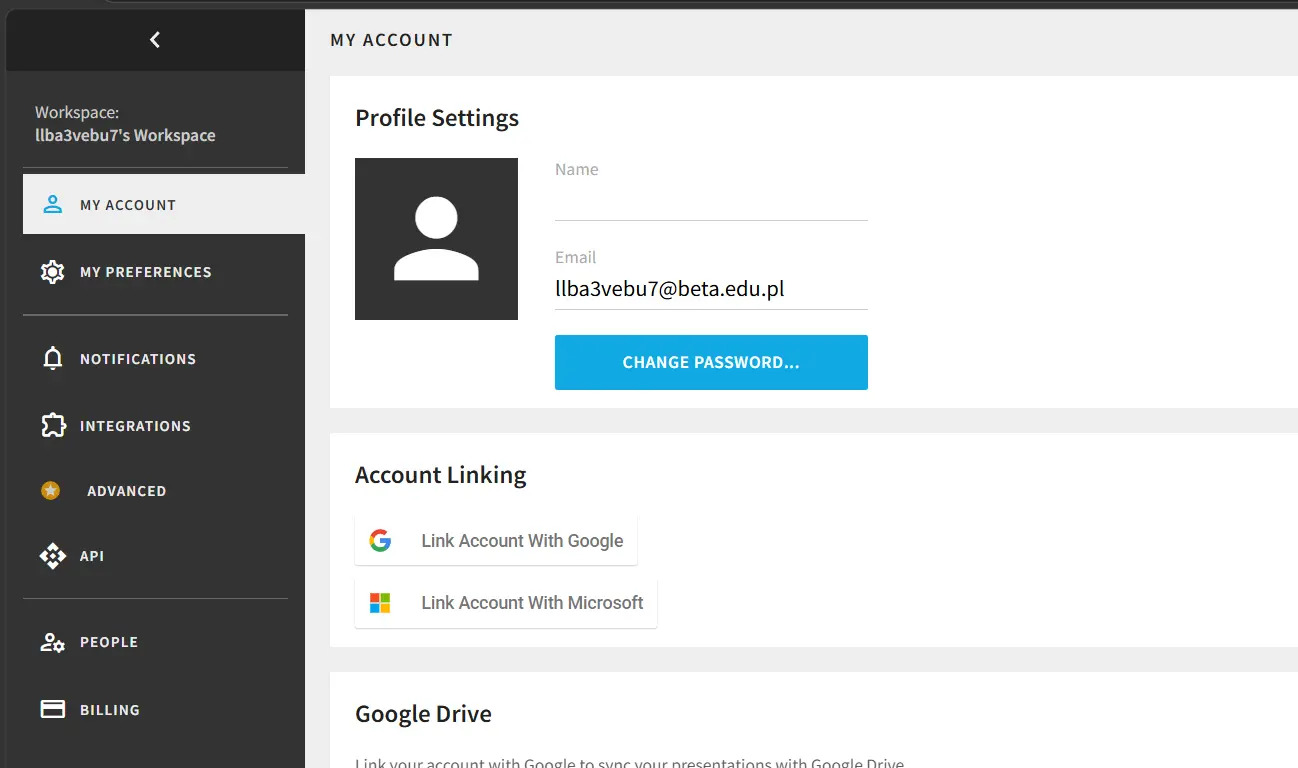Click Link Account With Google button
1298x768 pixels.
tap(496, 541)
